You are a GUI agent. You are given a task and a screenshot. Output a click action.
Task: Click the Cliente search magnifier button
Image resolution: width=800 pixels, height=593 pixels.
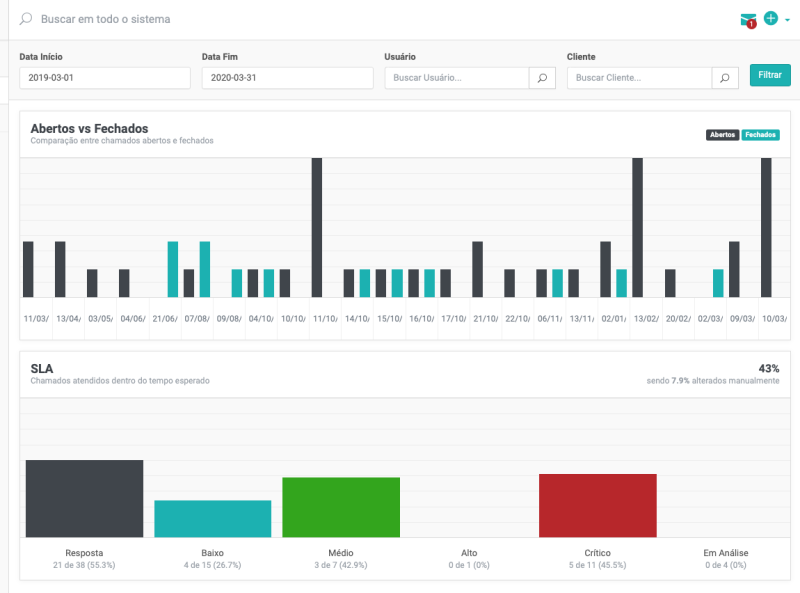pos(725,78)
